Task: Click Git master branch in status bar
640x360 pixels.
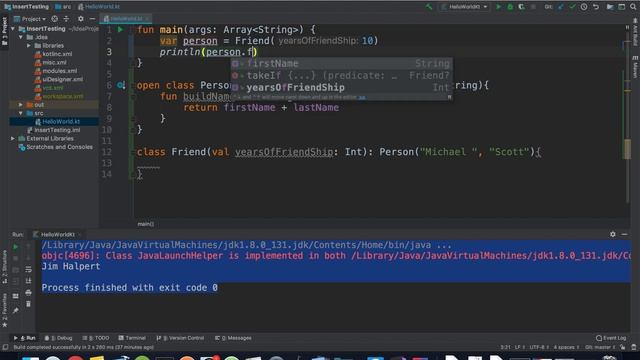Action: pos(600,347)
